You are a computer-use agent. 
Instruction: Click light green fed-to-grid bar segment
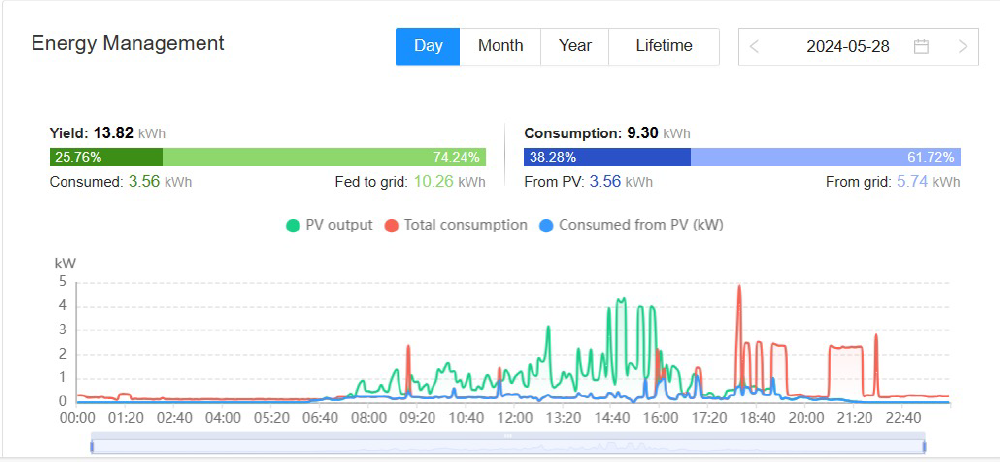(x=324, y=157)
